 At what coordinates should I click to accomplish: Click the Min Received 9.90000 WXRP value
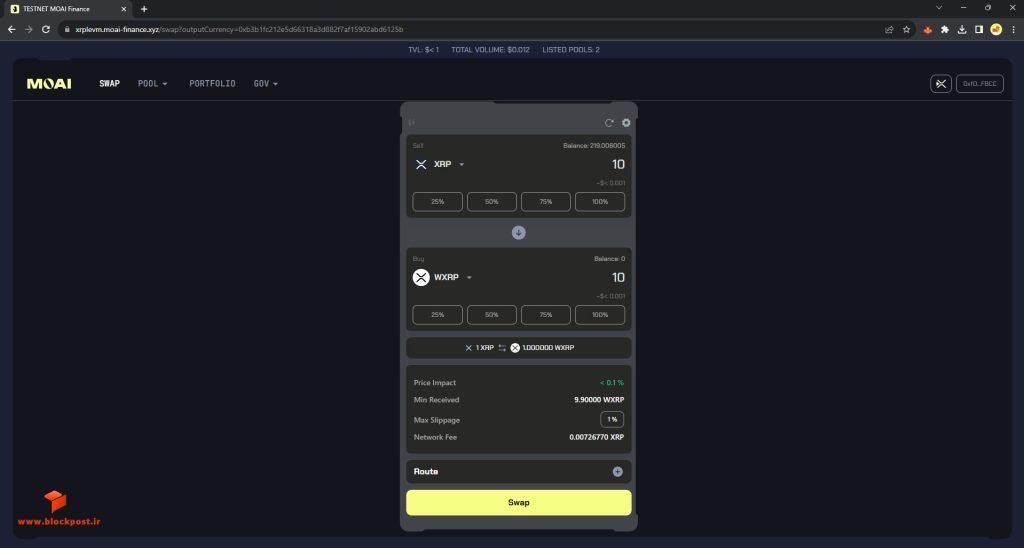(x=599, y=400)
